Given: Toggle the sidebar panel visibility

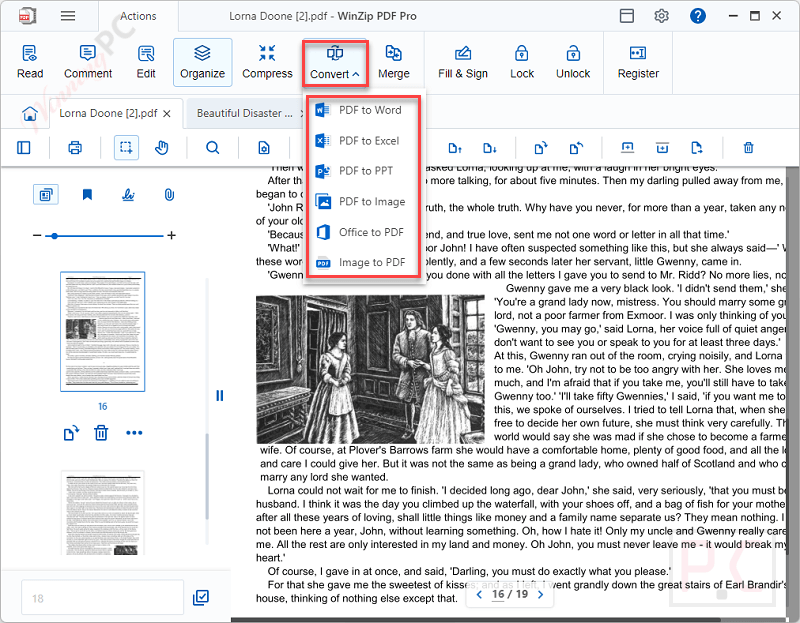Looking at the screenshot, I should (24, 147).
